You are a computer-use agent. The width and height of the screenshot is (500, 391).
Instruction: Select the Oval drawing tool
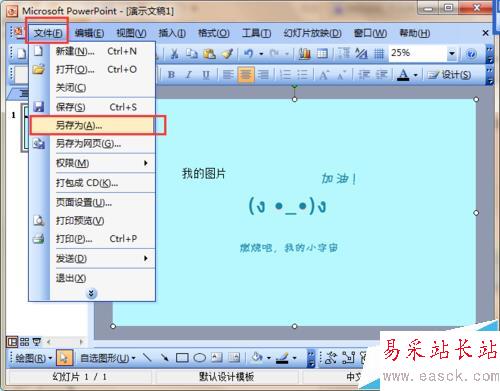[x=200, y=358]
